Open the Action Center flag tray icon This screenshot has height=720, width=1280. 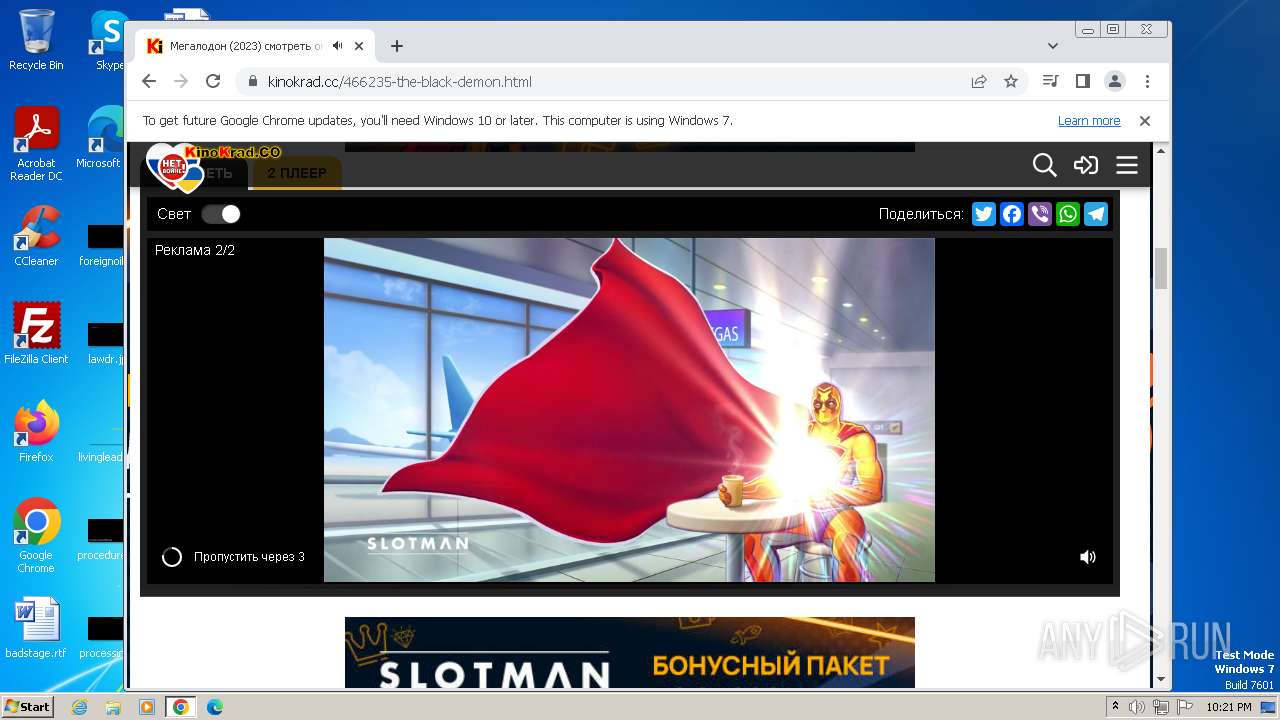click(1184, 707)
